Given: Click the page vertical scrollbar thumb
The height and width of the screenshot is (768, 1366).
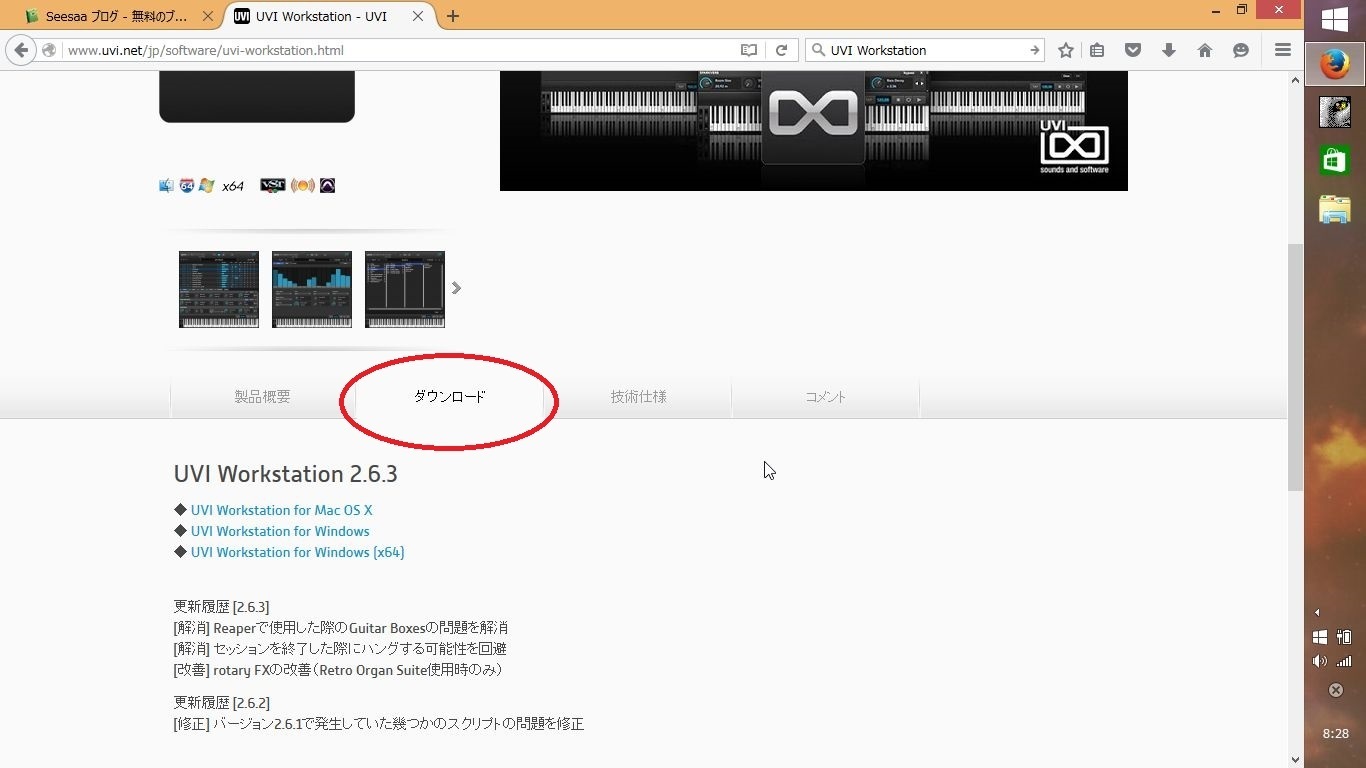Looking at the screenshot, I should point(1296,366).
